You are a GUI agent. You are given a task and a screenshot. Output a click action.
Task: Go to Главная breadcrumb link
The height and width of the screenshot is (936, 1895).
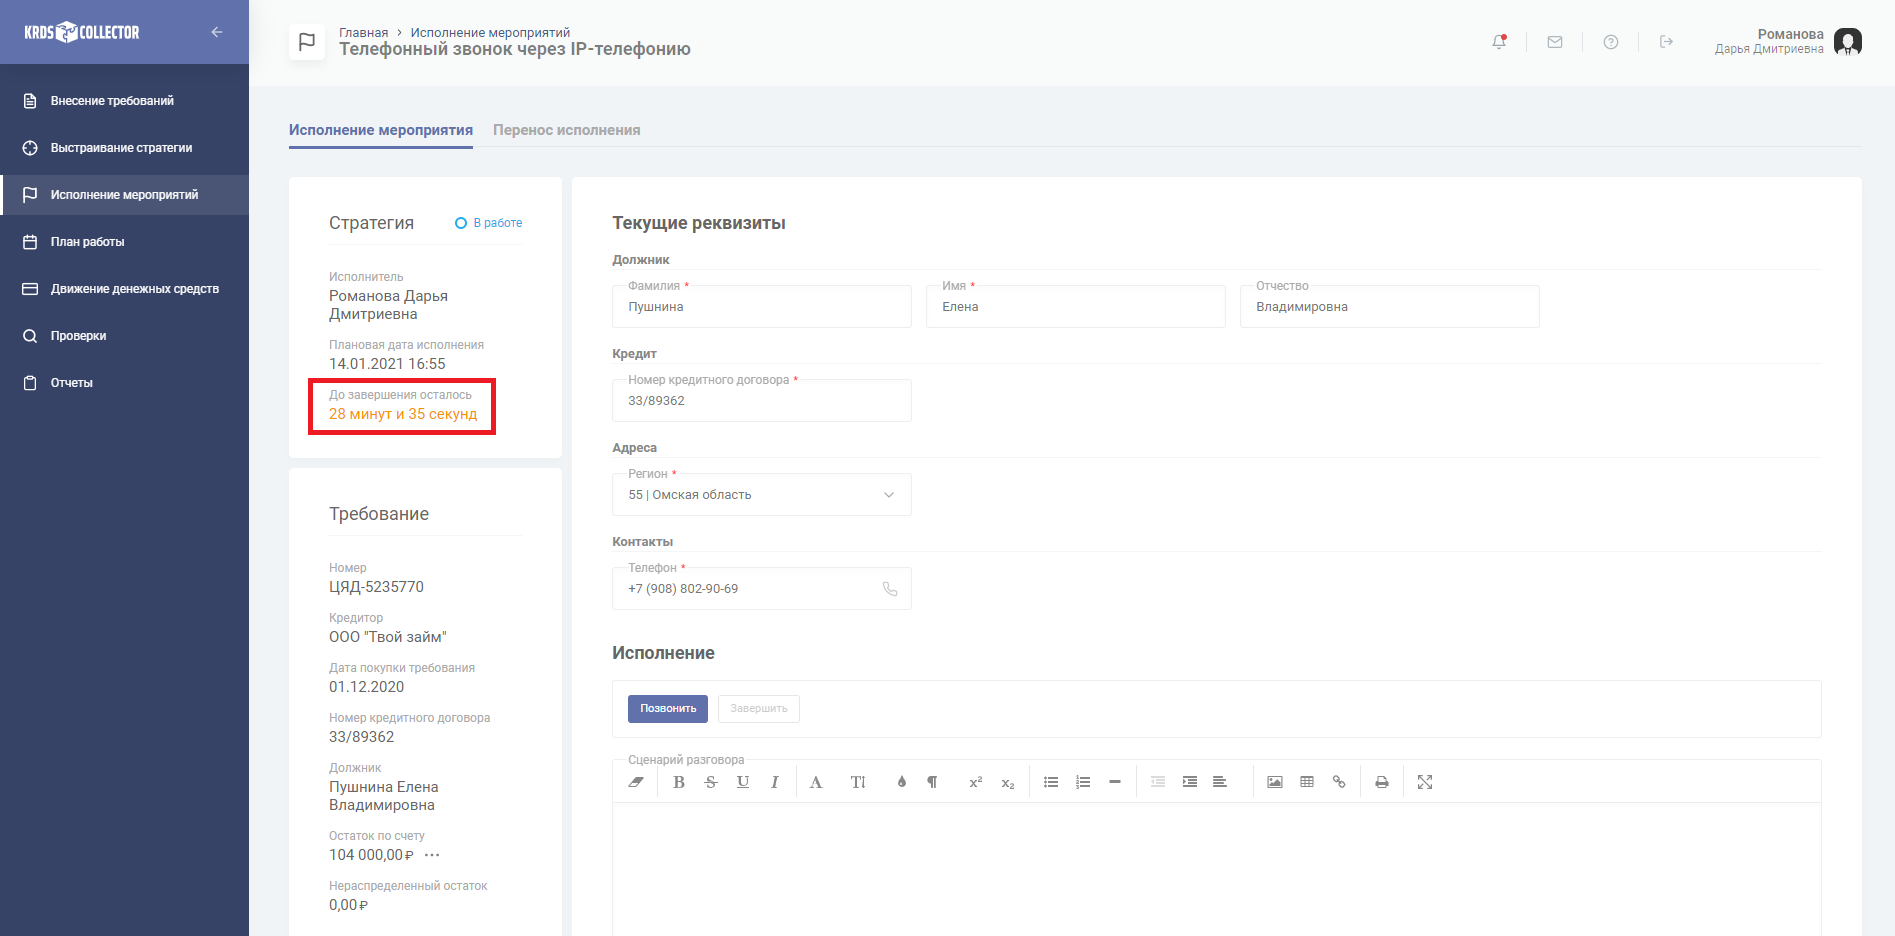363,33
